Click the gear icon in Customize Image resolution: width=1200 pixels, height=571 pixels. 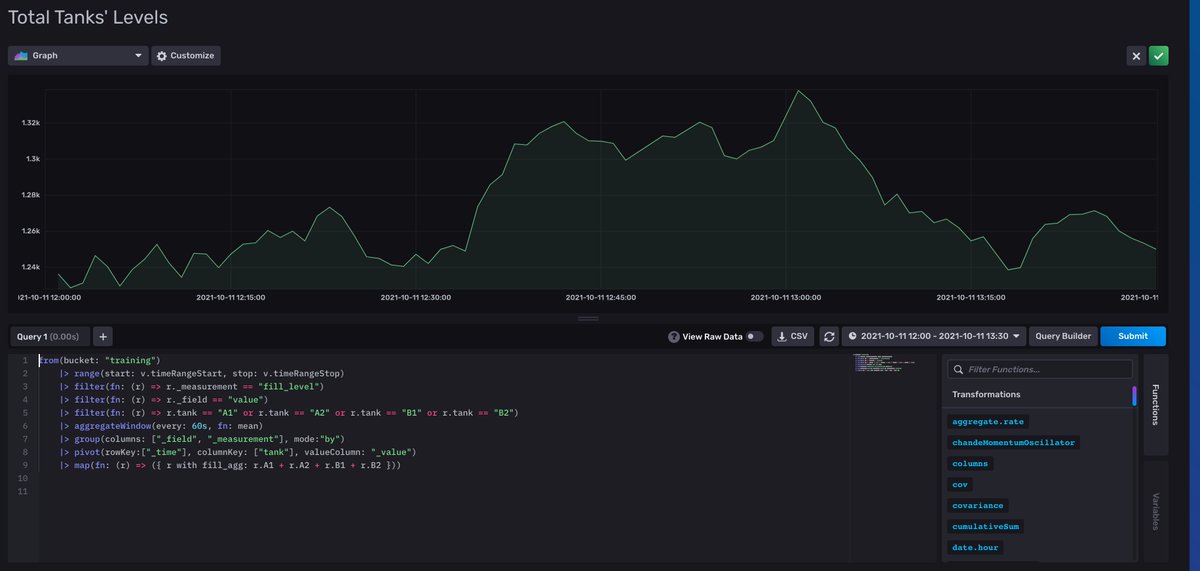click(162, 56)
